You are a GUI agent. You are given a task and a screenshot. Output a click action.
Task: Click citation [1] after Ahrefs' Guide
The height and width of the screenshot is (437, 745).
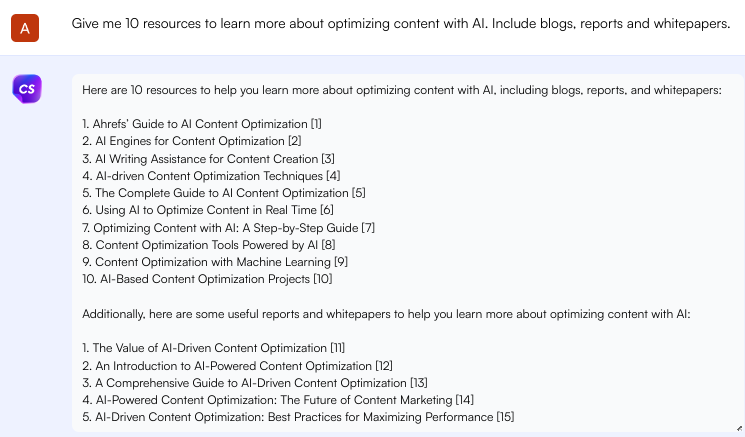[x=316, y=124]
